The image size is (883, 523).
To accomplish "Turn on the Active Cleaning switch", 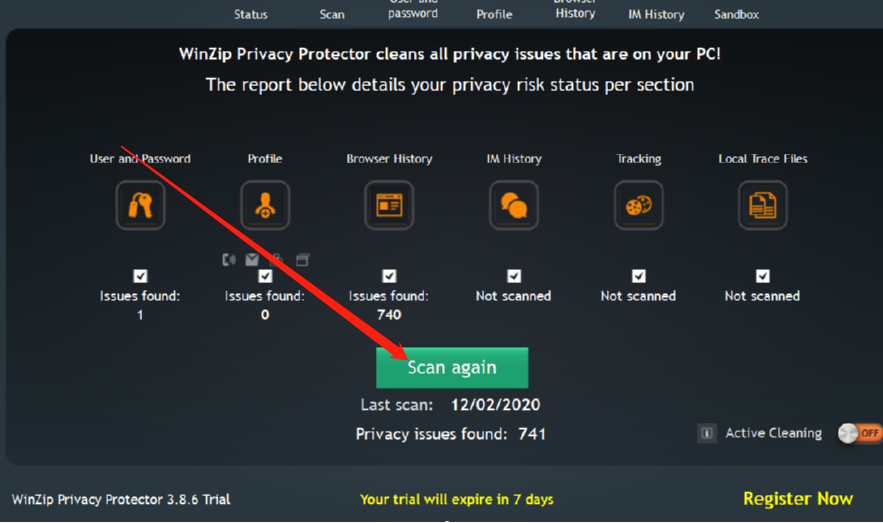I will (x=859, y=433).
